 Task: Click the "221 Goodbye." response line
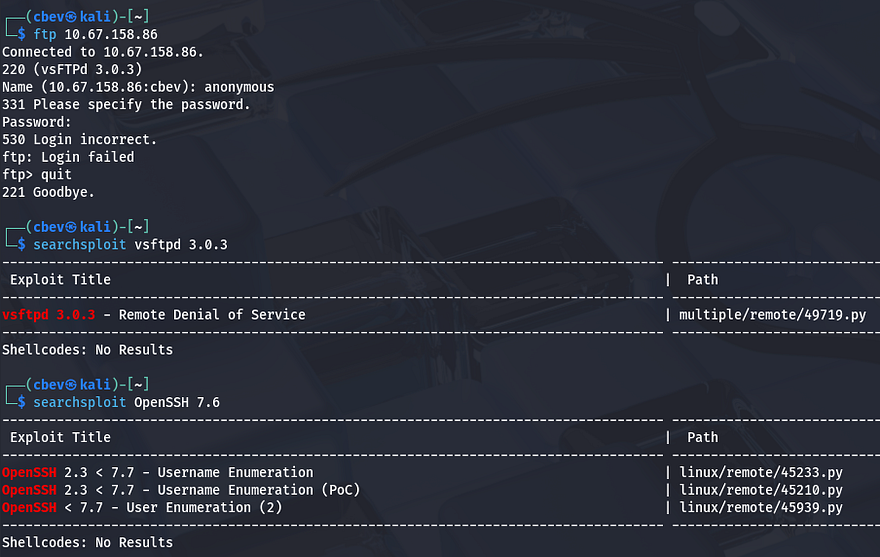pos(48,192)
